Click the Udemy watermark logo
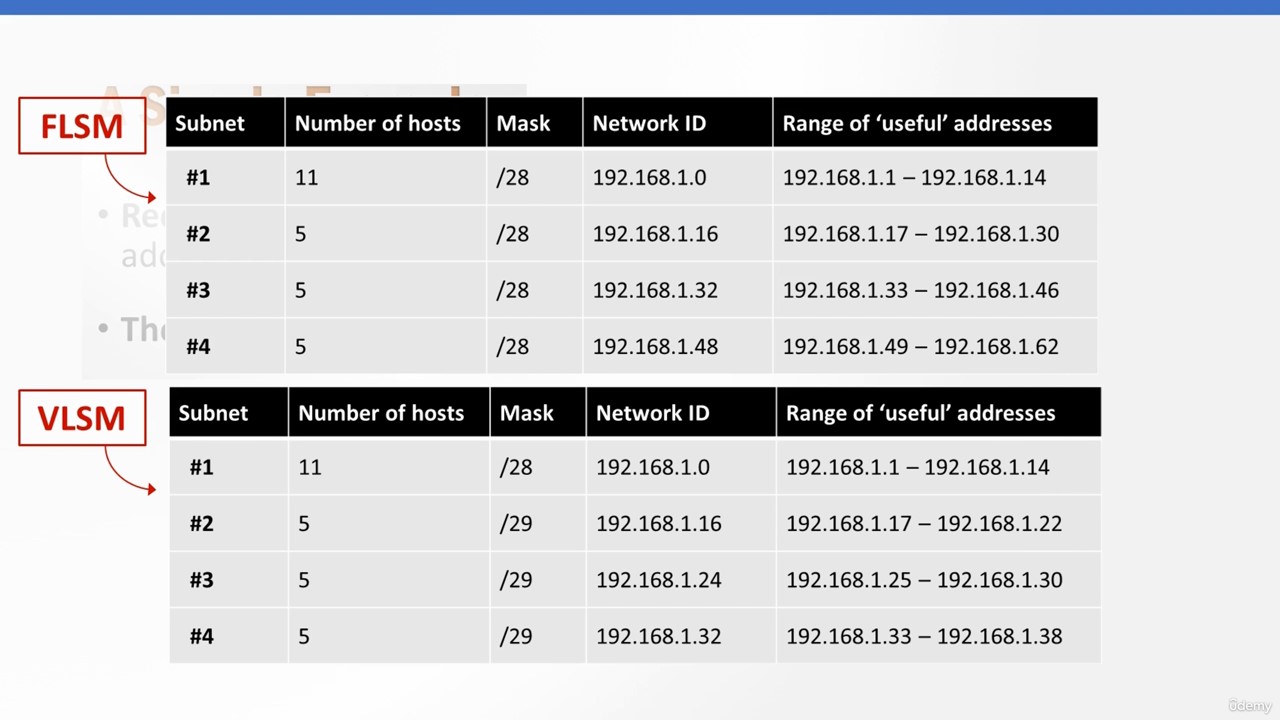The height and width of the screenshot is (720, 1280). click(x=1249, y=706)
